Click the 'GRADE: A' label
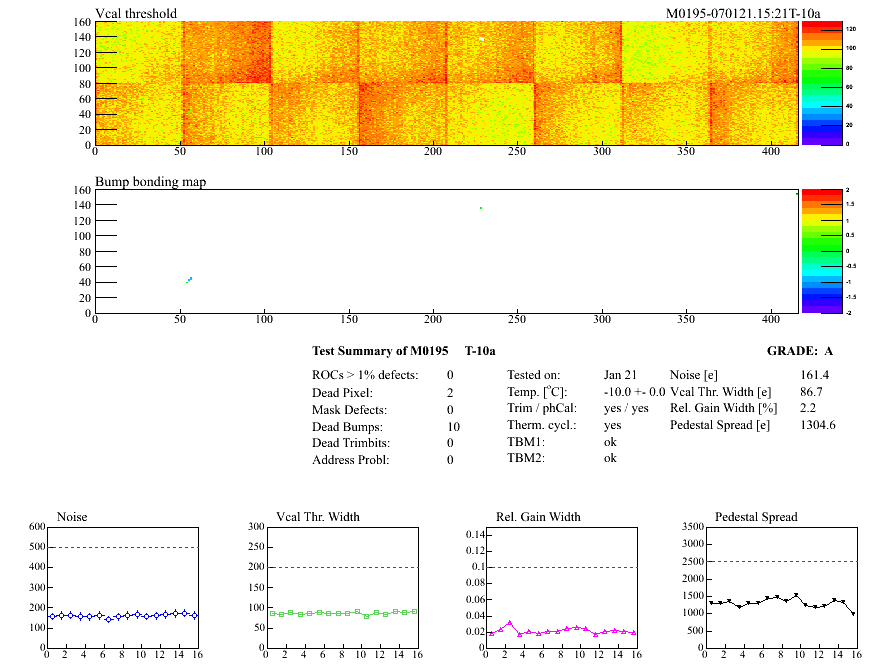 (799, 351)
